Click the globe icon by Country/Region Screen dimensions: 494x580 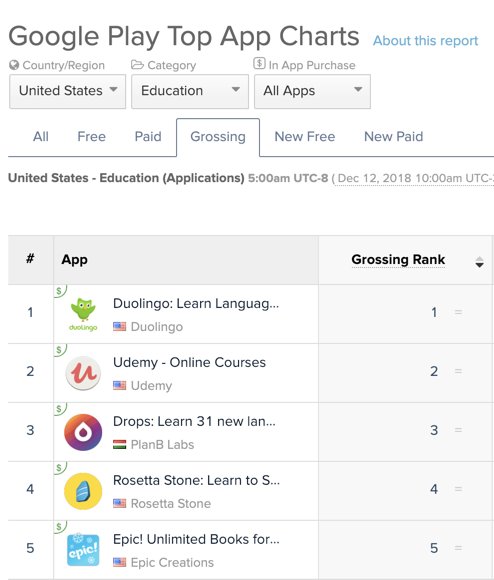click(14, 65)
